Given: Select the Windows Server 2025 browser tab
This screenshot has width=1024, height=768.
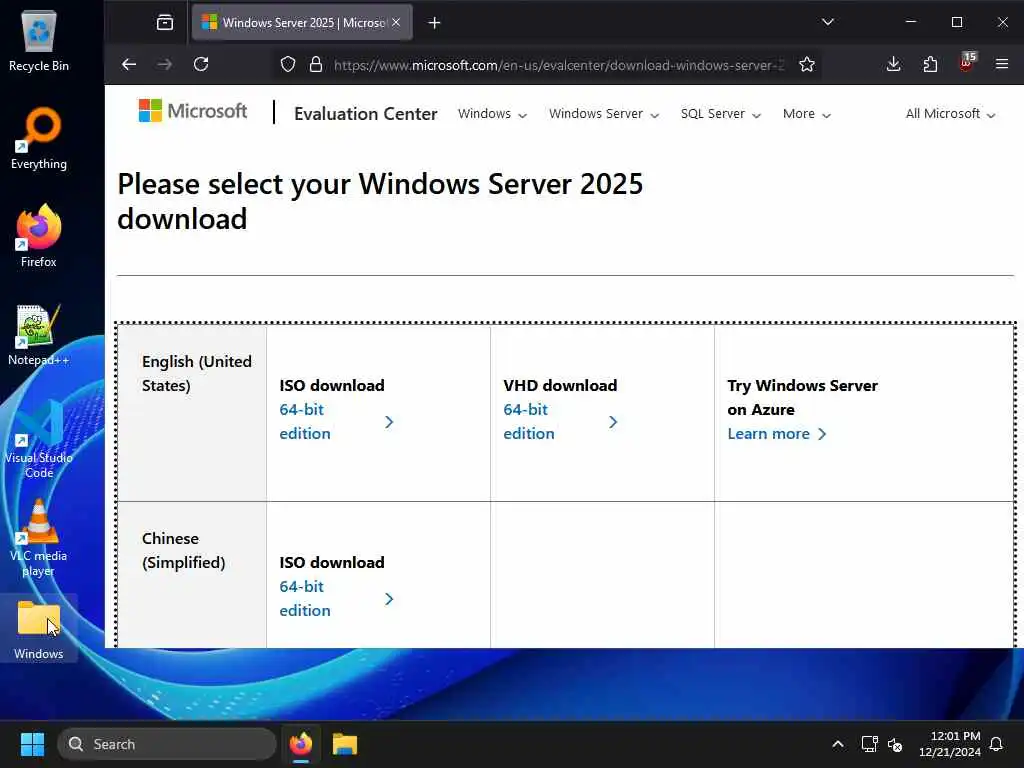Looking at the screenshot, I should (x=302, y=23).
